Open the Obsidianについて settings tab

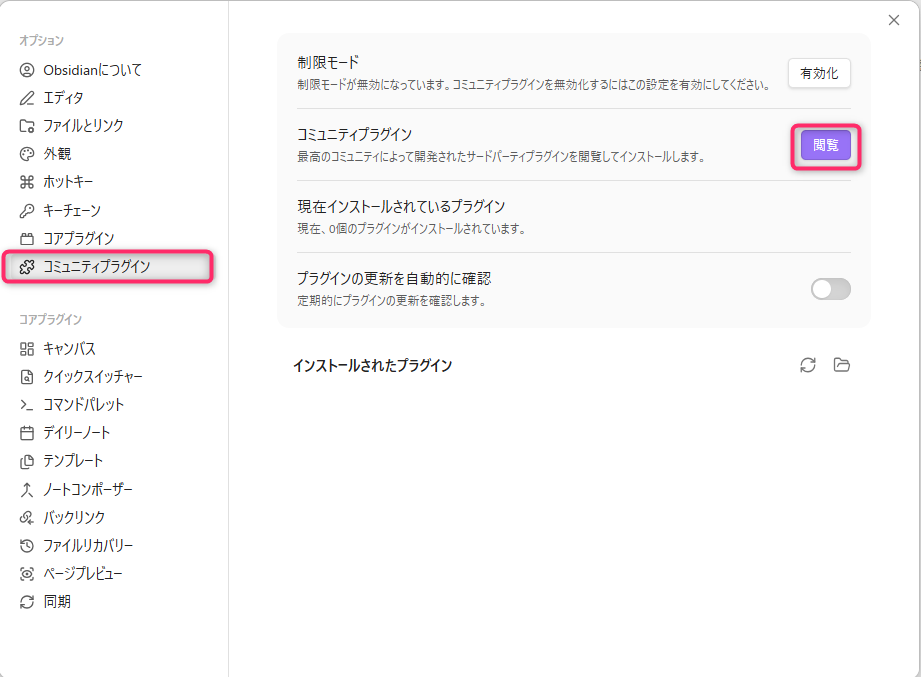[x=92, y=70]
